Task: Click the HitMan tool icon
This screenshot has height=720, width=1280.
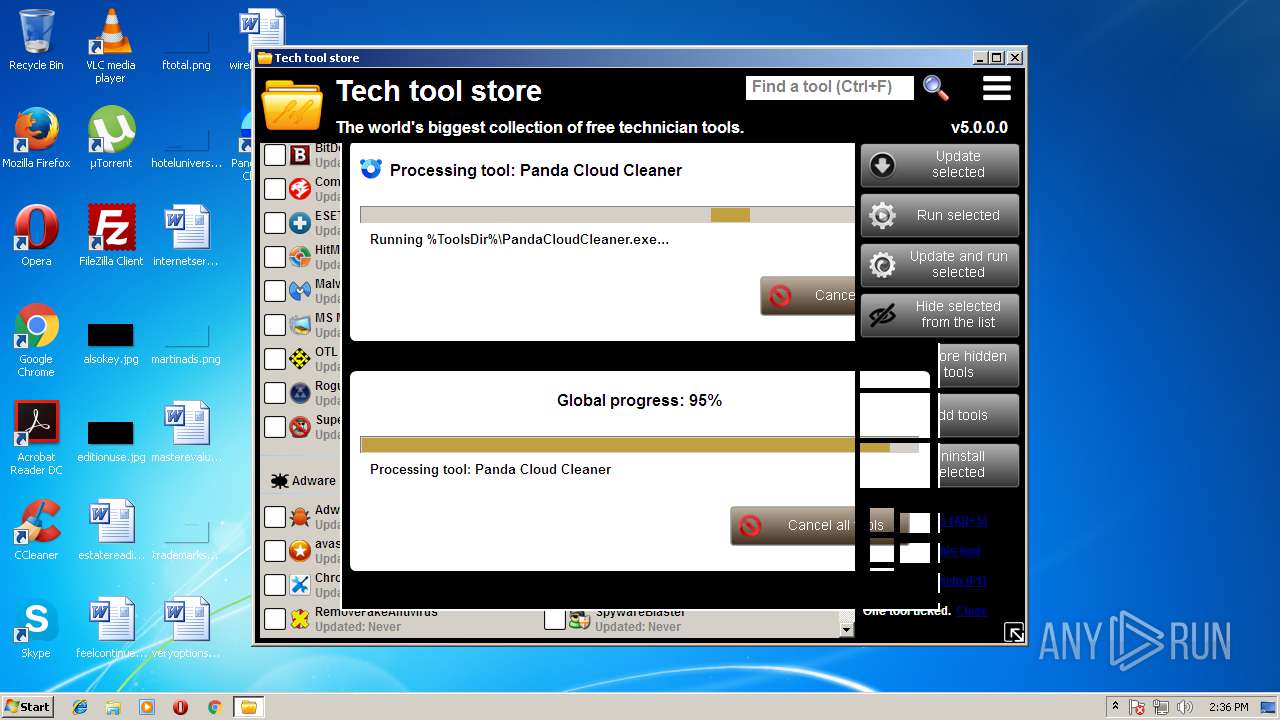Action: [300, 257]
